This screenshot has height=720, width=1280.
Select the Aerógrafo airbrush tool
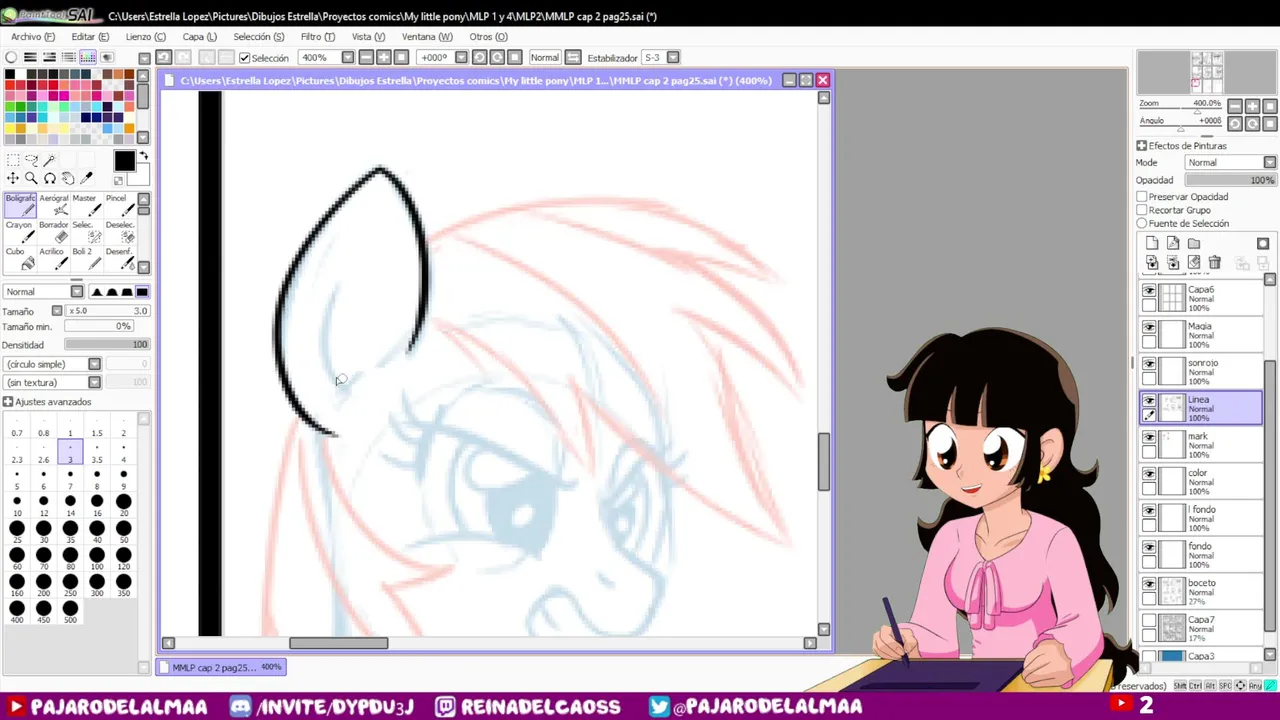click(53, 205)
